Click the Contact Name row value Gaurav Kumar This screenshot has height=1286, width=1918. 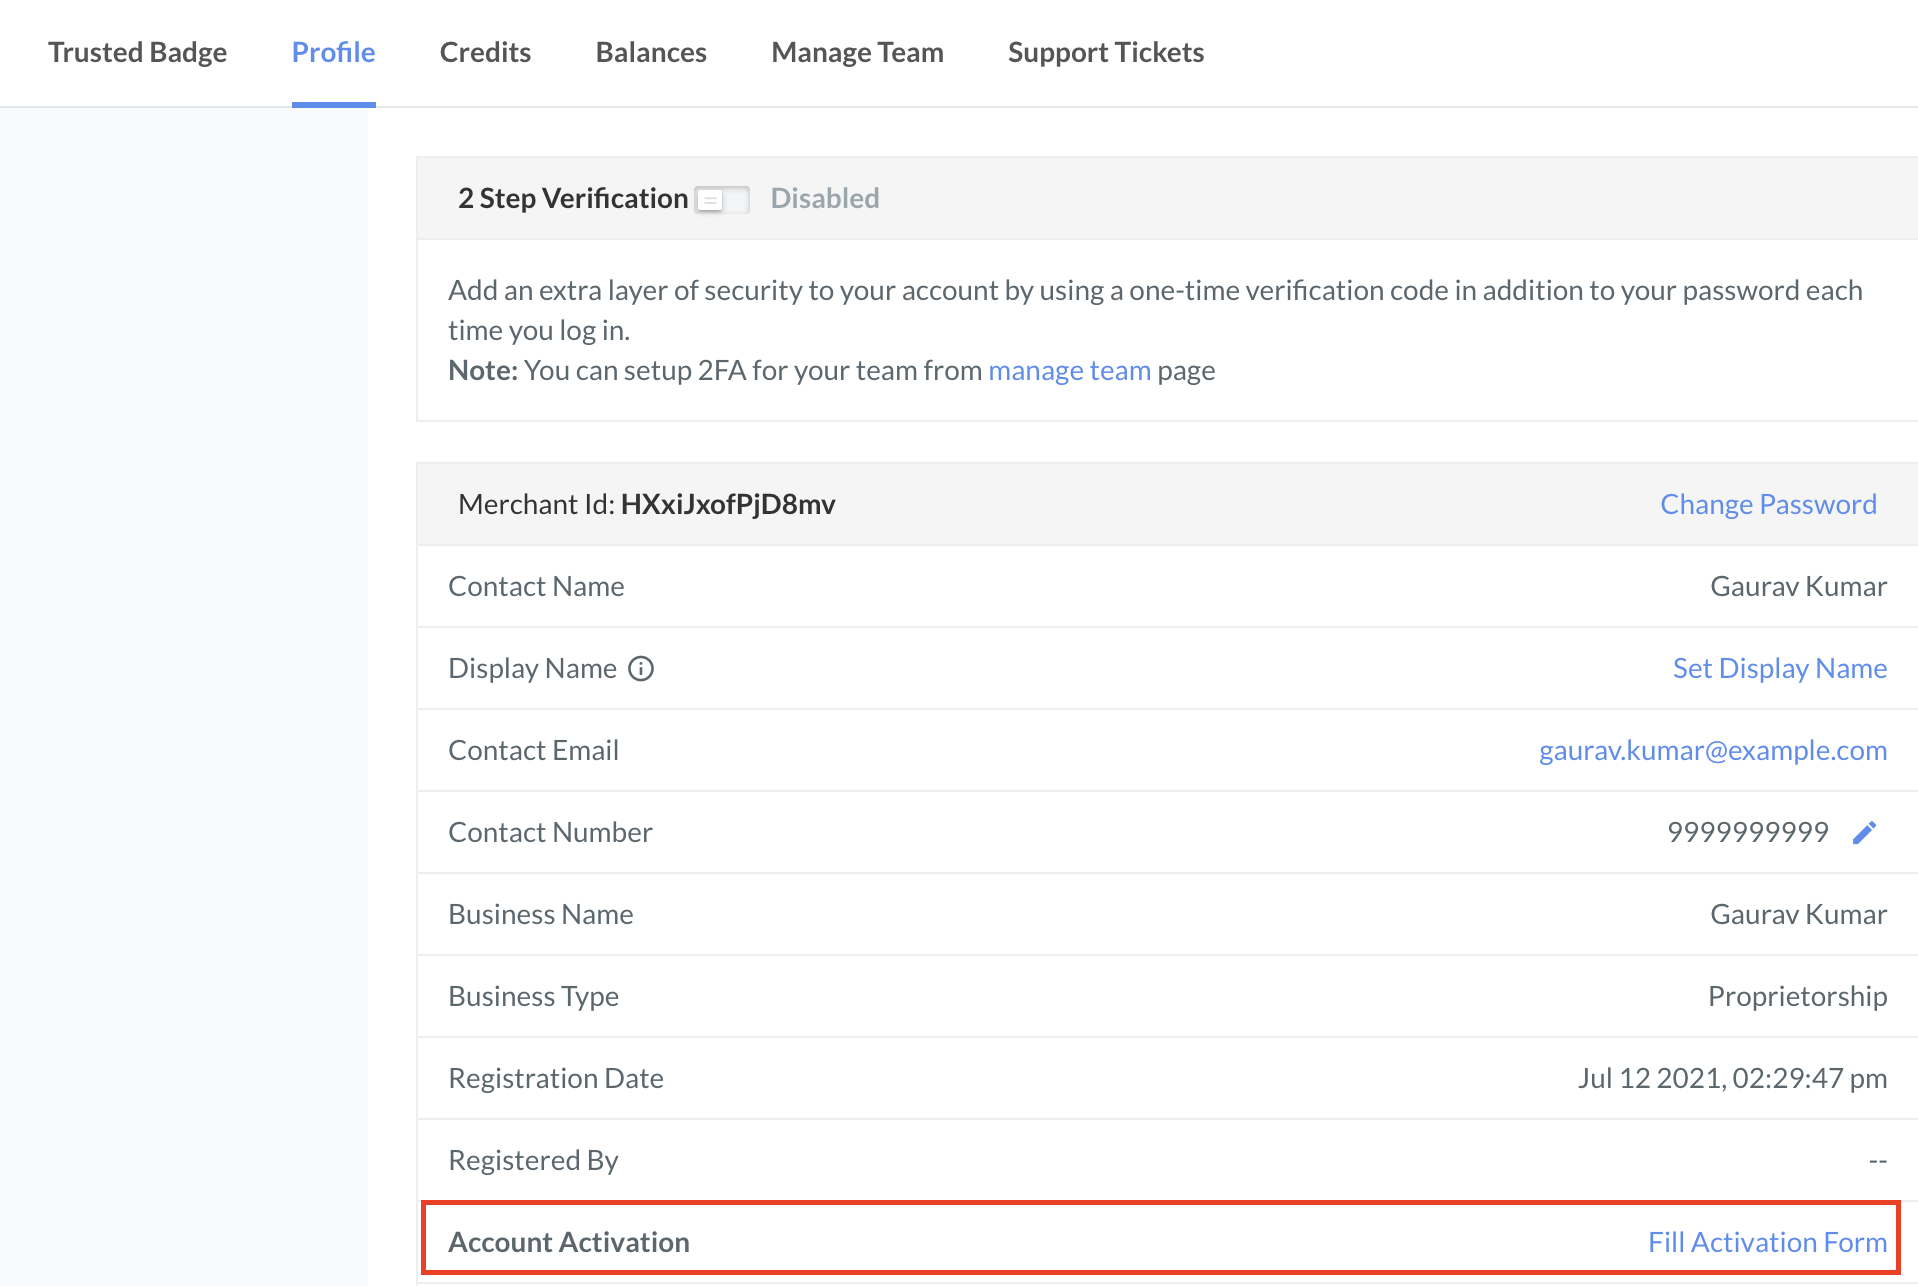[x=1799, y=586]
